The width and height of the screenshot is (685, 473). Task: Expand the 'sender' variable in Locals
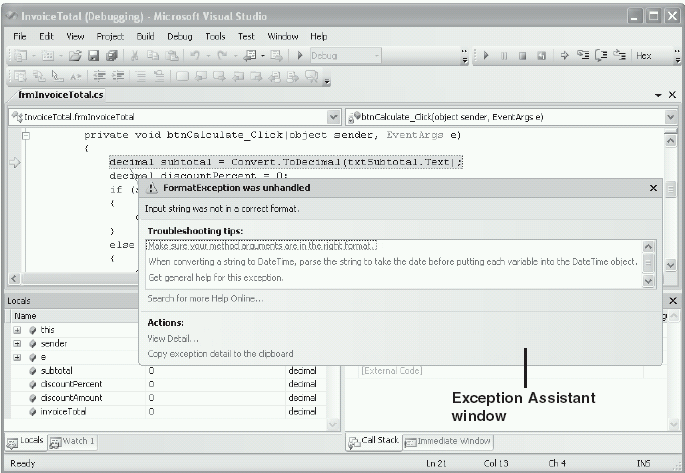pyautogui.click(x=17, y=344)
